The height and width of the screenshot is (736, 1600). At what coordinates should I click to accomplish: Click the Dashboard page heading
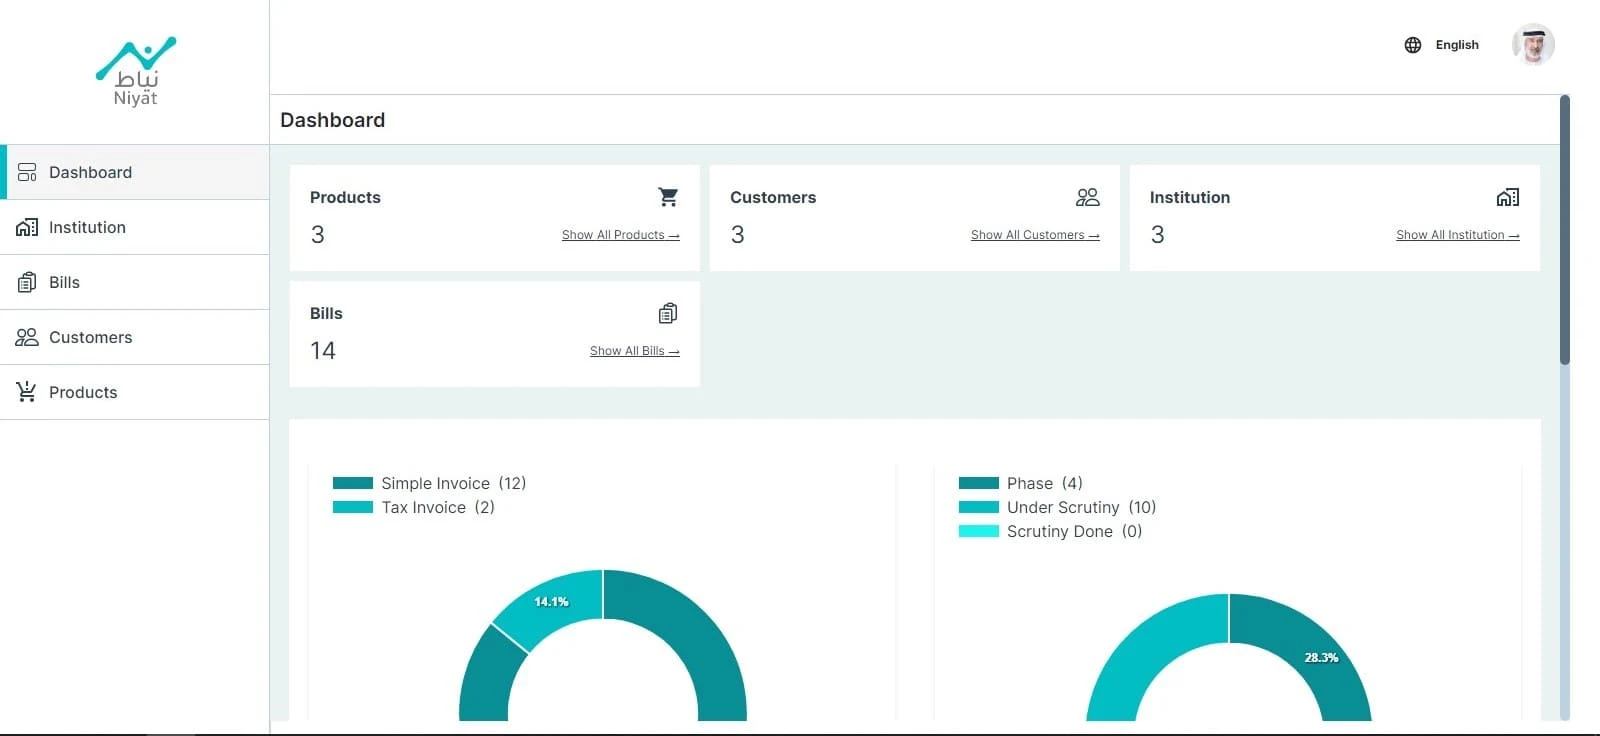pos(333,120)
